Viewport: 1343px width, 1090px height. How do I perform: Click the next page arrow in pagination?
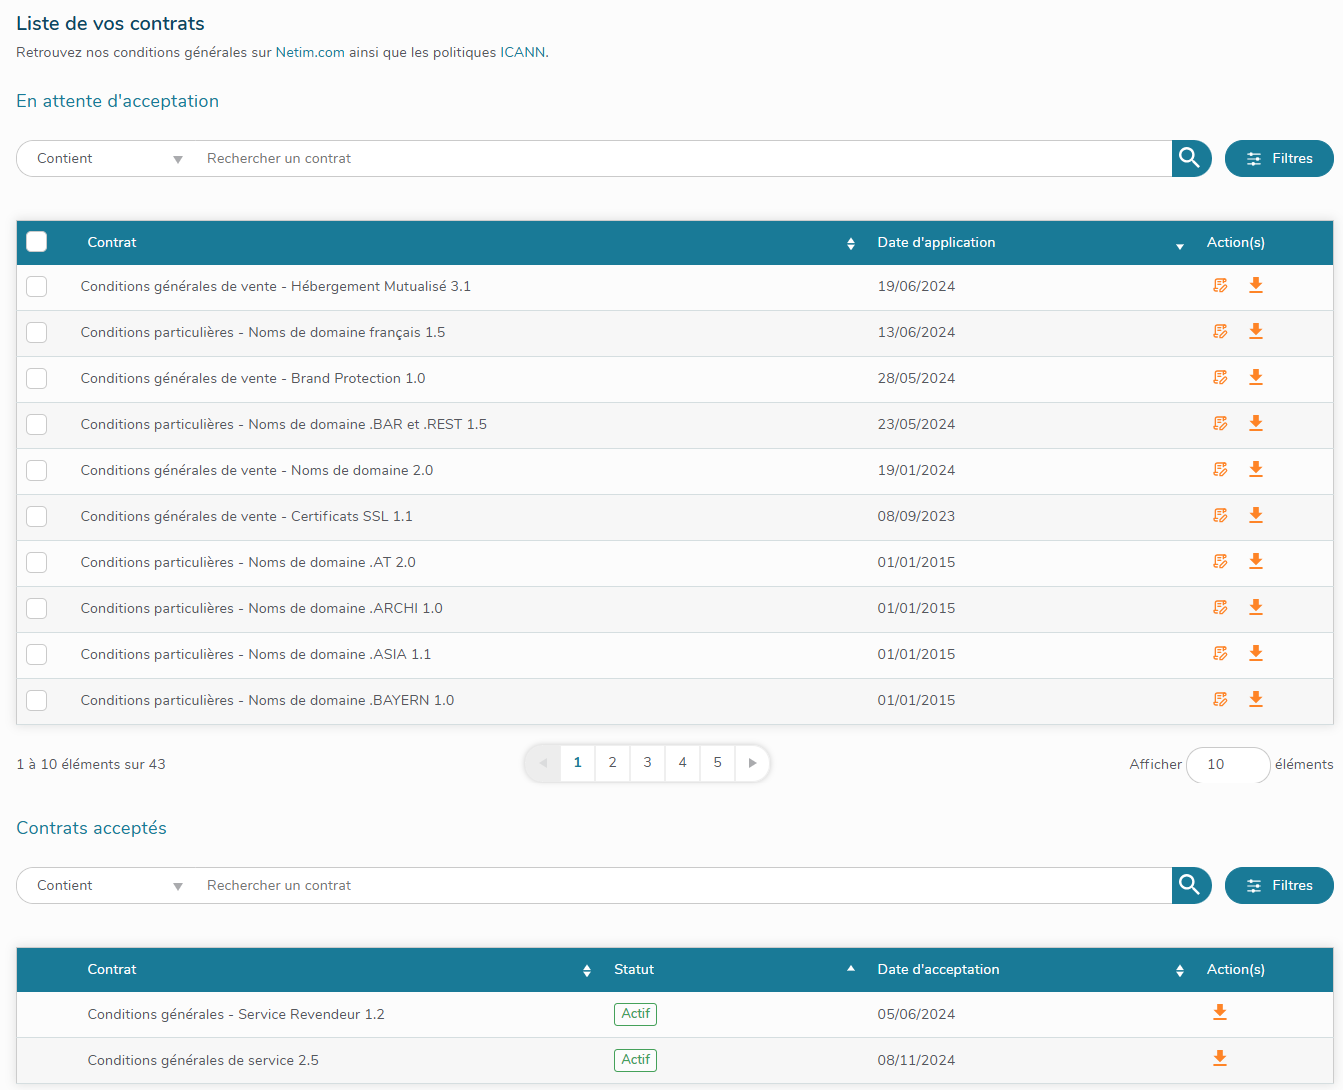click(x=752, y=762)
